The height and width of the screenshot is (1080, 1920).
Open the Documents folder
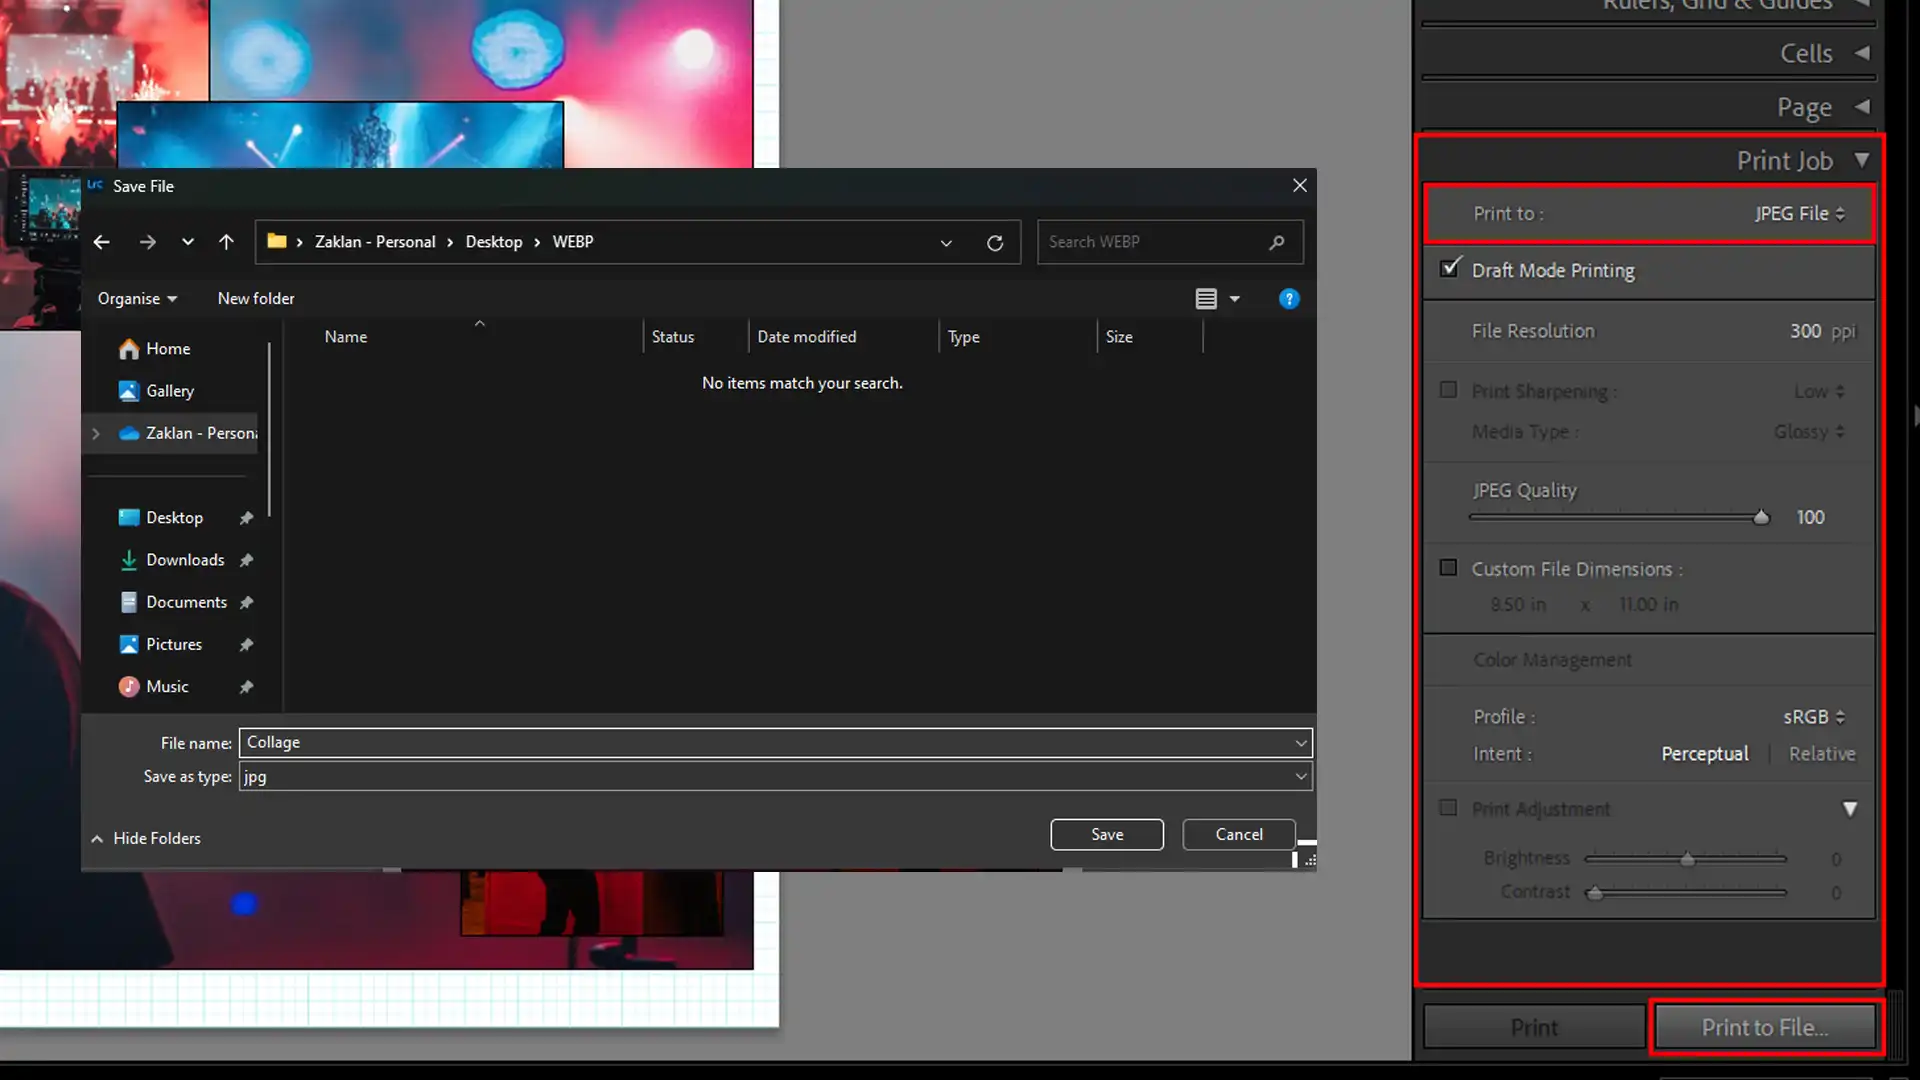click(x=186, y=602)
